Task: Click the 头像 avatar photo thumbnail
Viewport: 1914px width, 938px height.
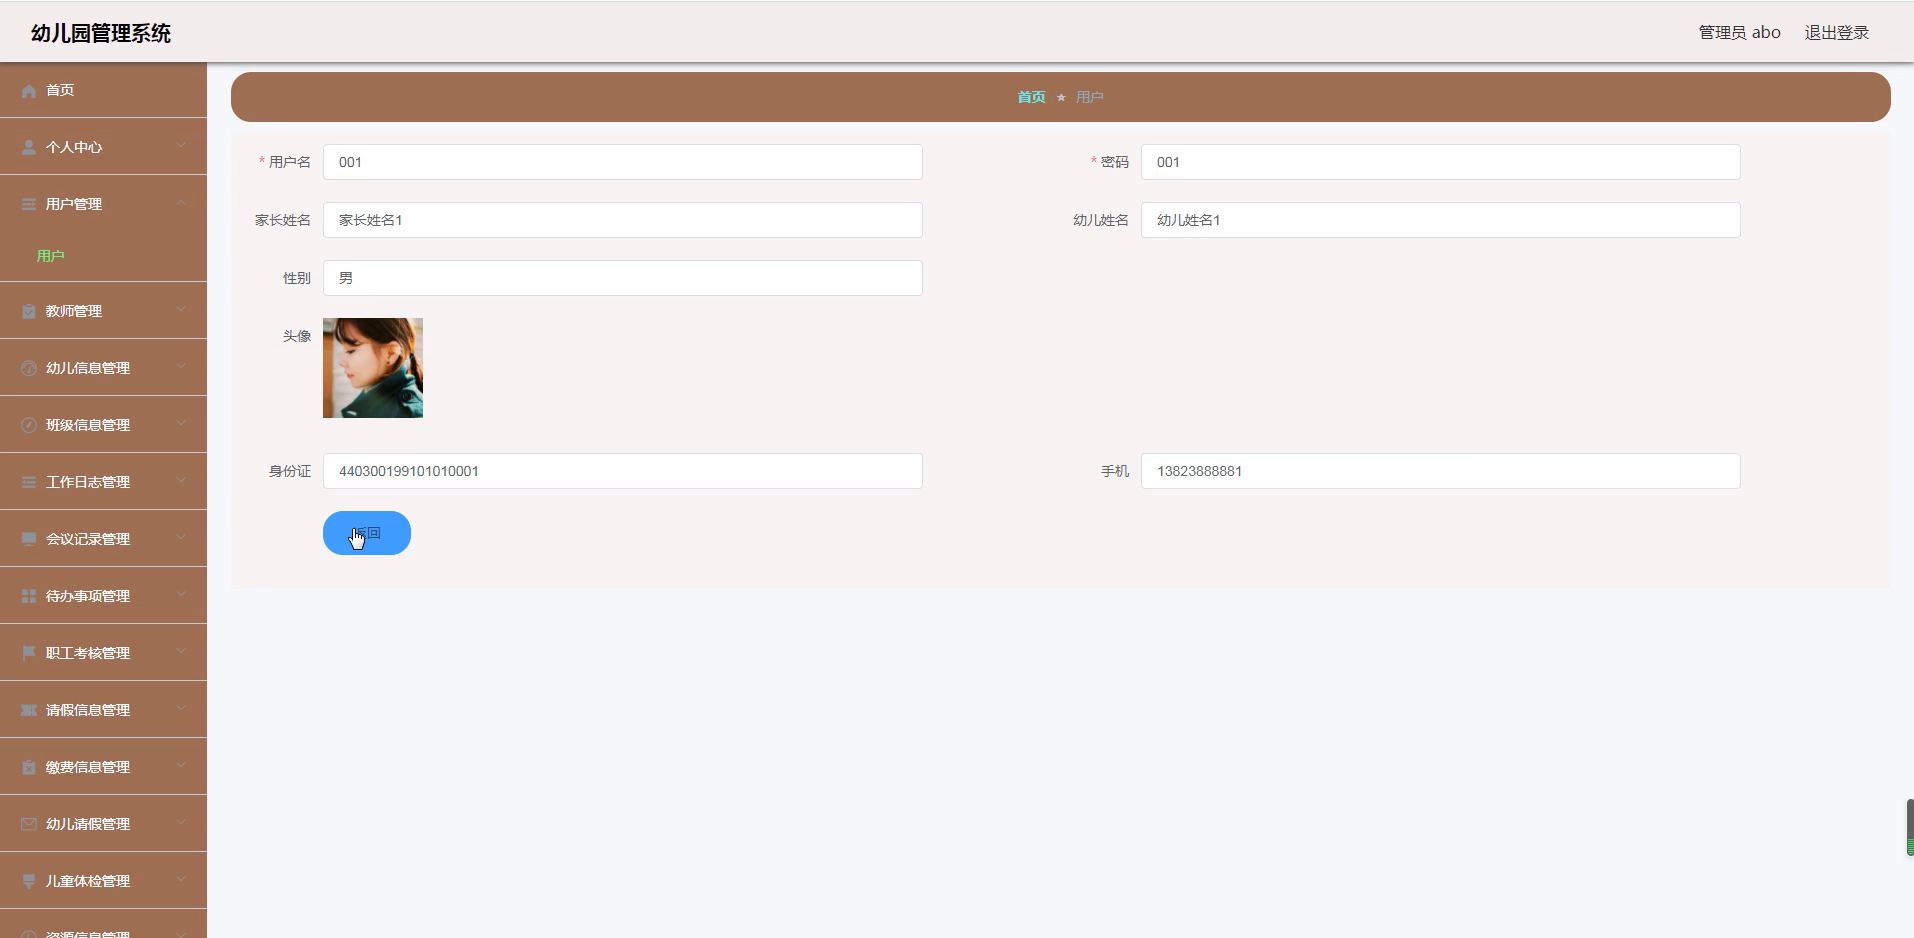Action: (373, 368)
